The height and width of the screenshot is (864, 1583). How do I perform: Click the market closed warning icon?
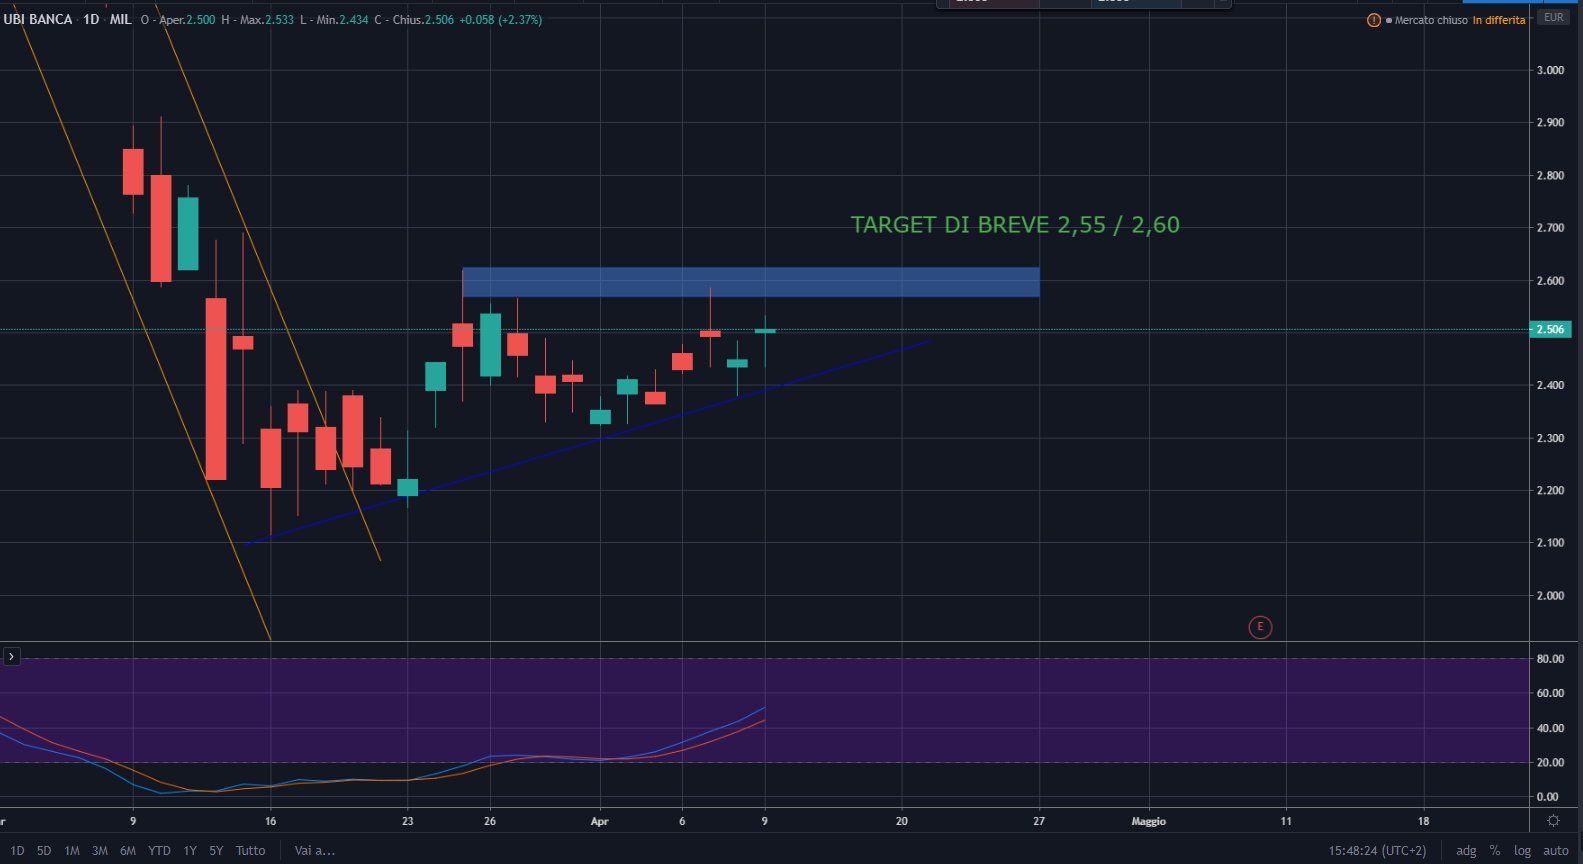pos(1373,20)
